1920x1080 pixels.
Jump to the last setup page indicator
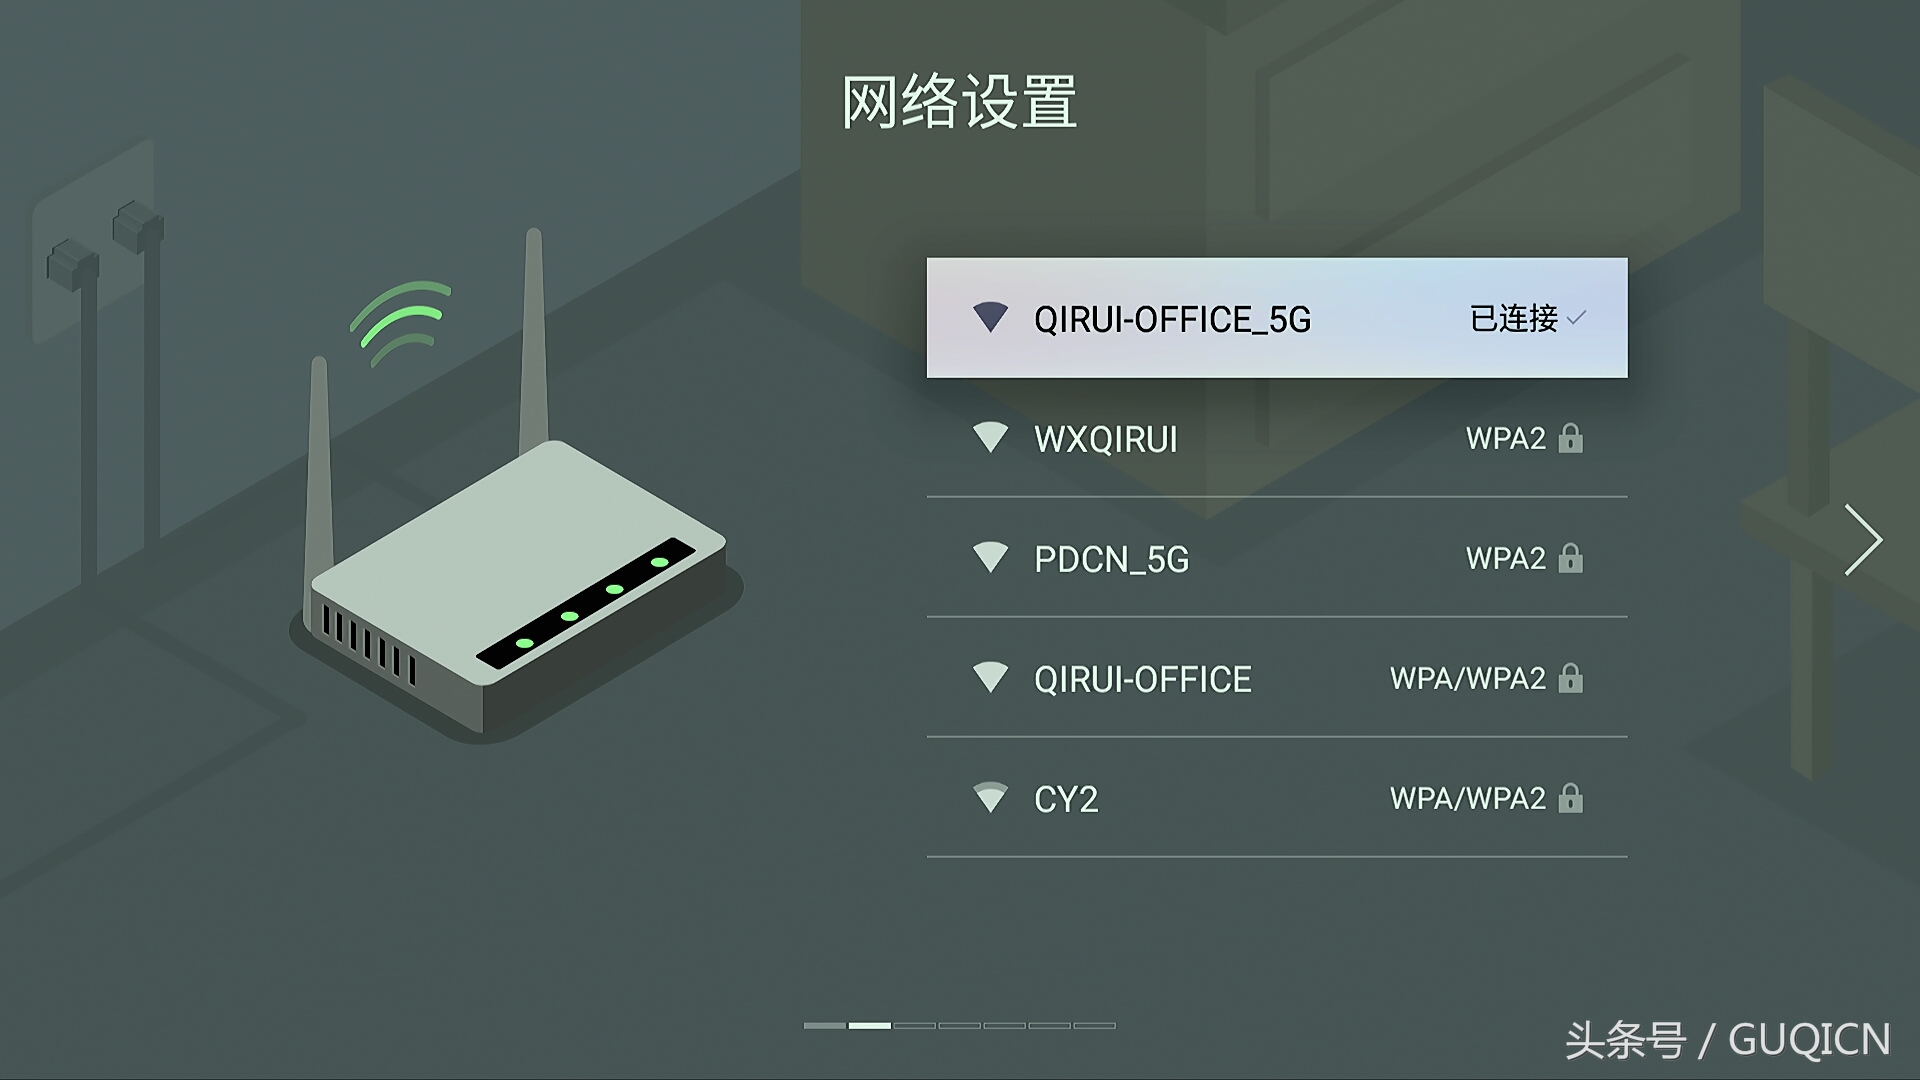[x=1095, y=1025]
